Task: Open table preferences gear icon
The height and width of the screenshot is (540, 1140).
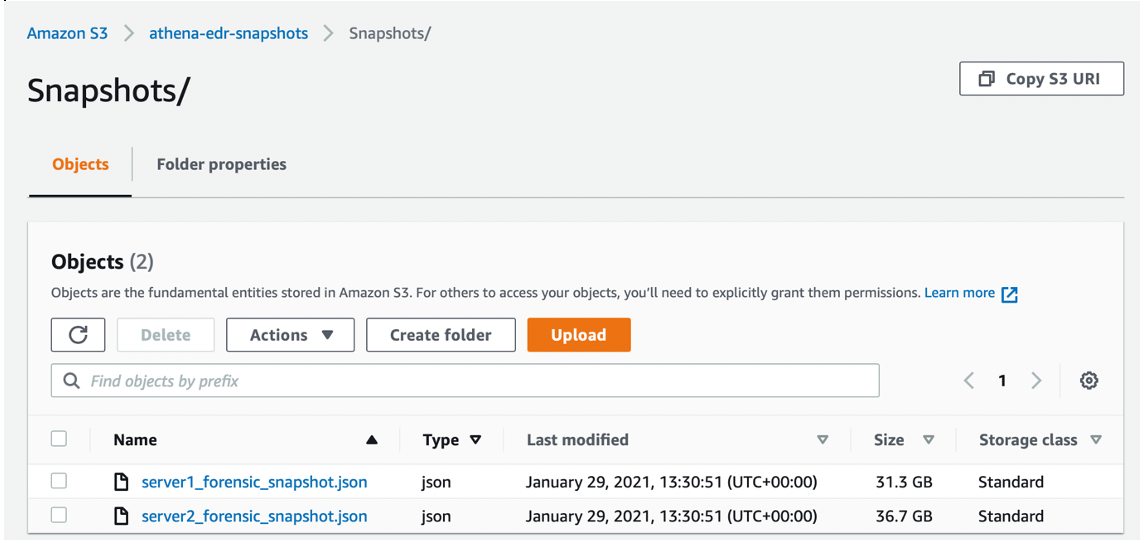Action: pos(1089,381)
